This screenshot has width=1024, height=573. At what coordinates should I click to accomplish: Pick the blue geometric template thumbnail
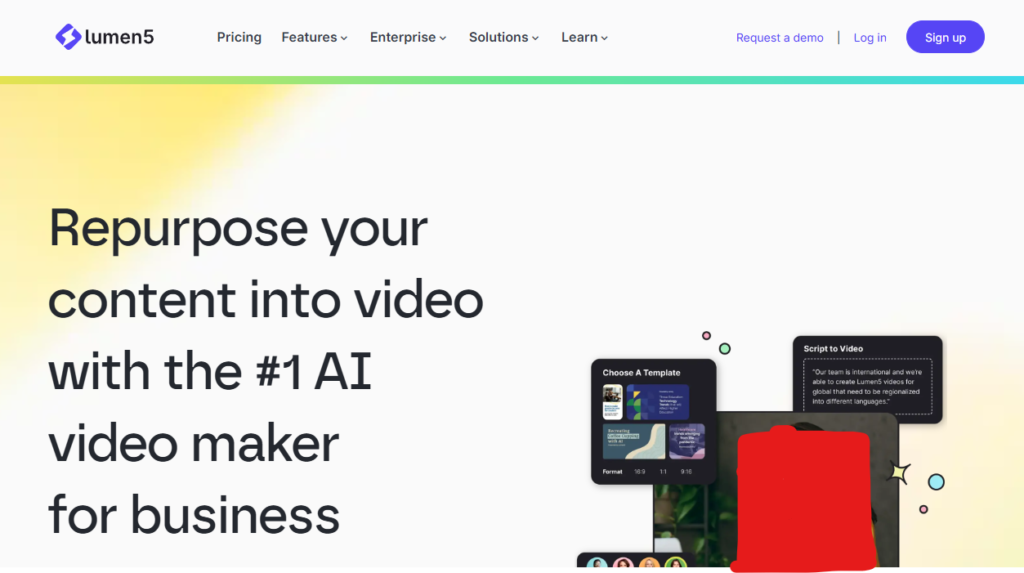pos(658,402)
